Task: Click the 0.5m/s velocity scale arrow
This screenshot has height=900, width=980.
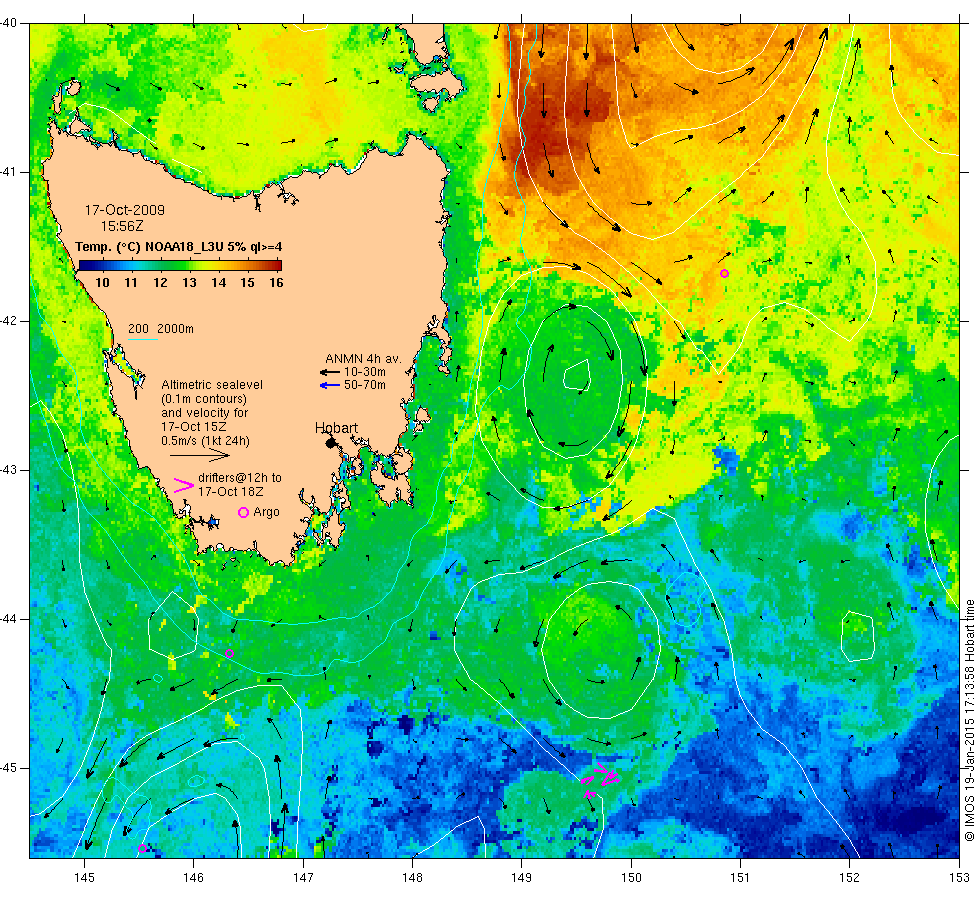Action: pyautogui.click(x=200, y=455)
